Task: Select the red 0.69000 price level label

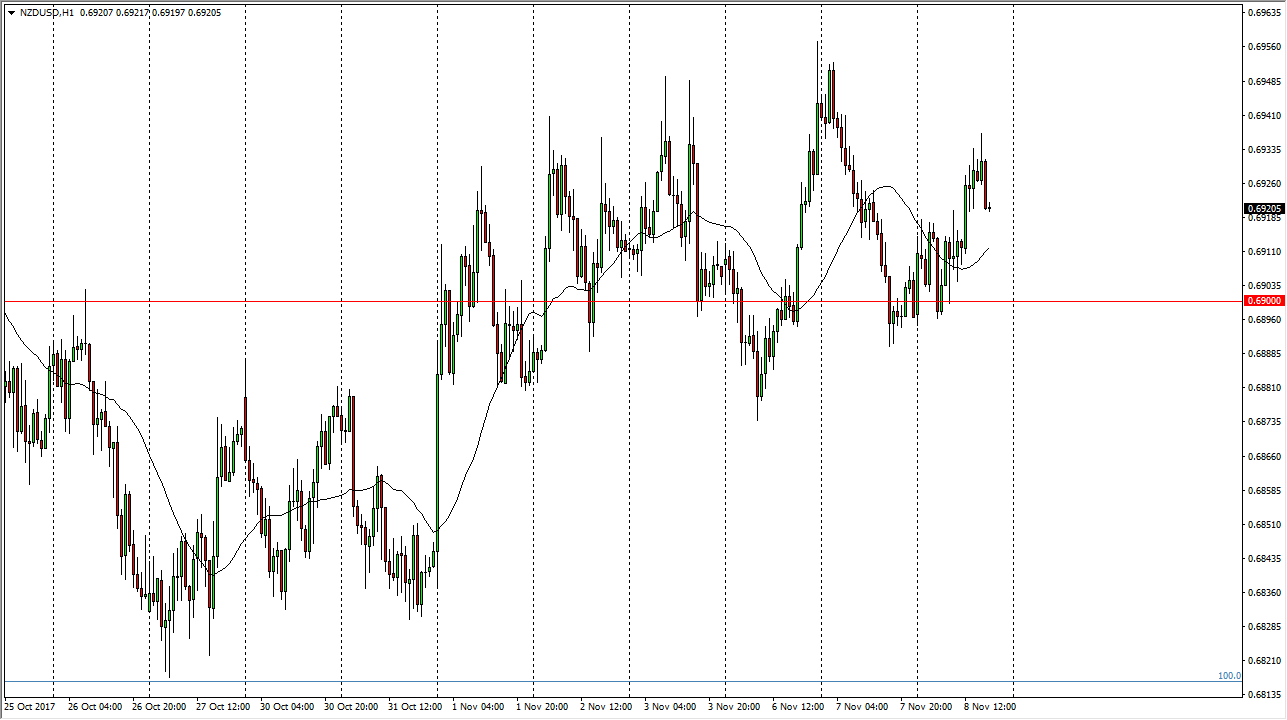Action: click(1264, 301)
